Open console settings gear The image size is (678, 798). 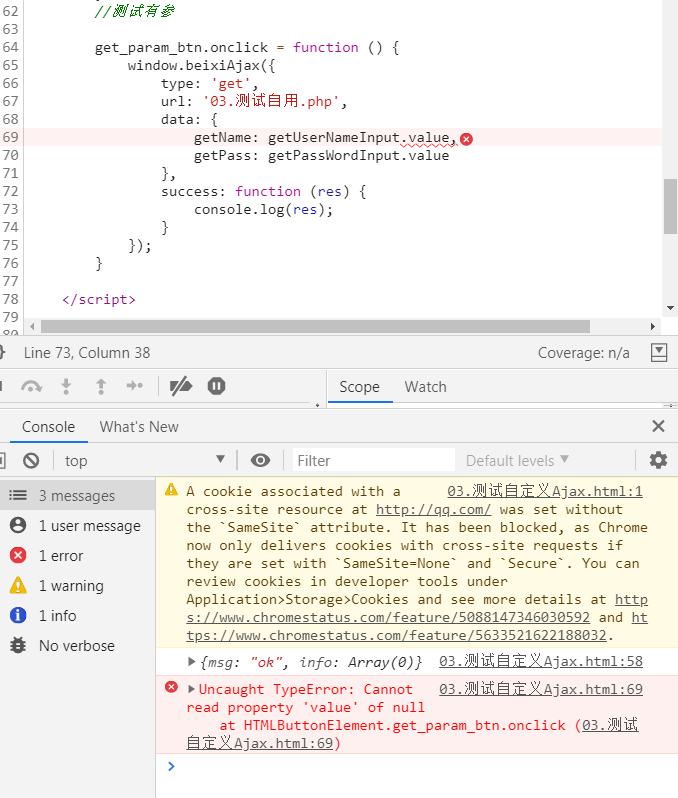coord(658,460)
